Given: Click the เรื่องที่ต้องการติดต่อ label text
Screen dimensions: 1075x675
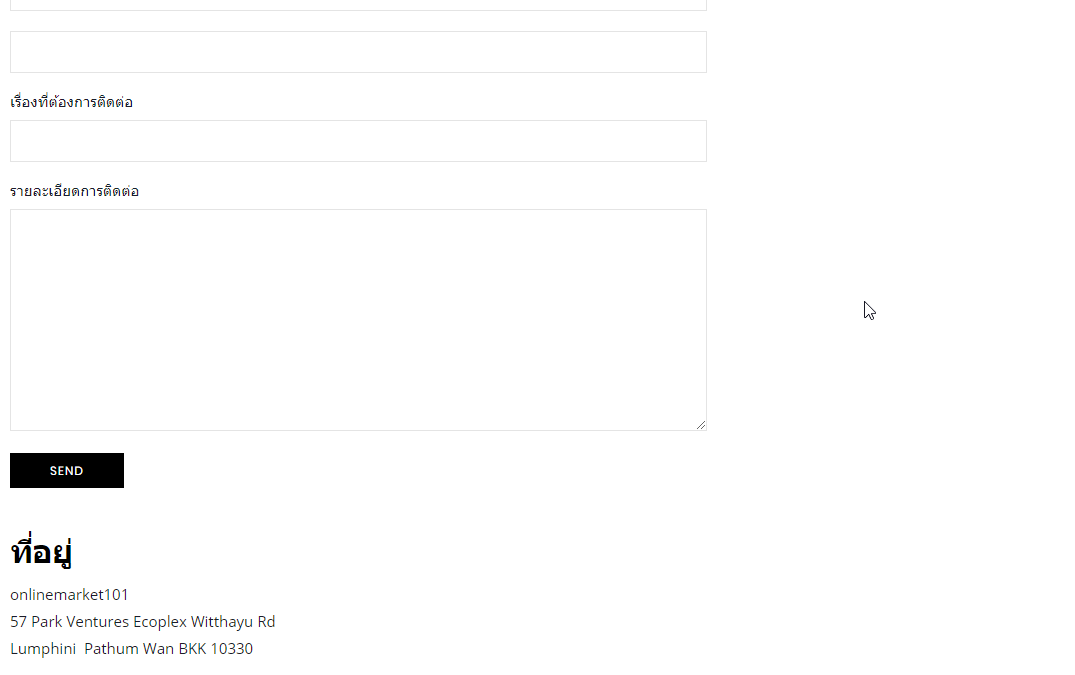Looking at the screenshot, I should pos(71,102).
